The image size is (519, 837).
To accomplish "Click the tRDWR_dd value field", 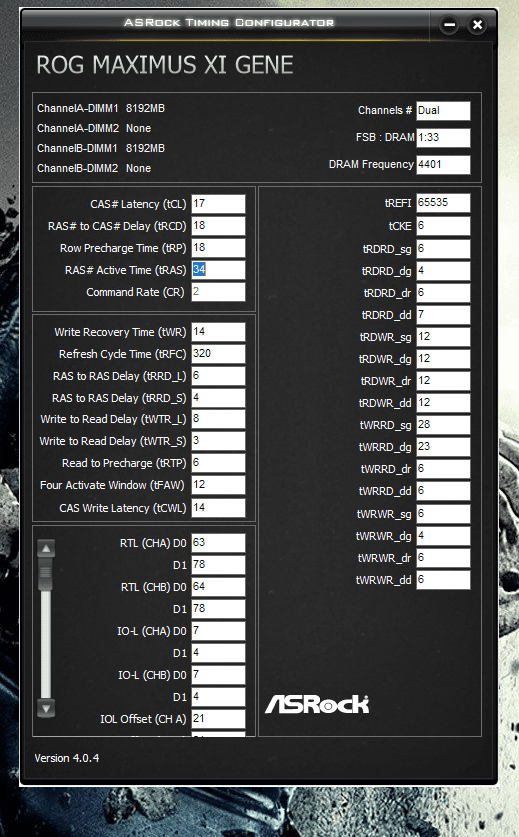I will click(x=443, y=402).
